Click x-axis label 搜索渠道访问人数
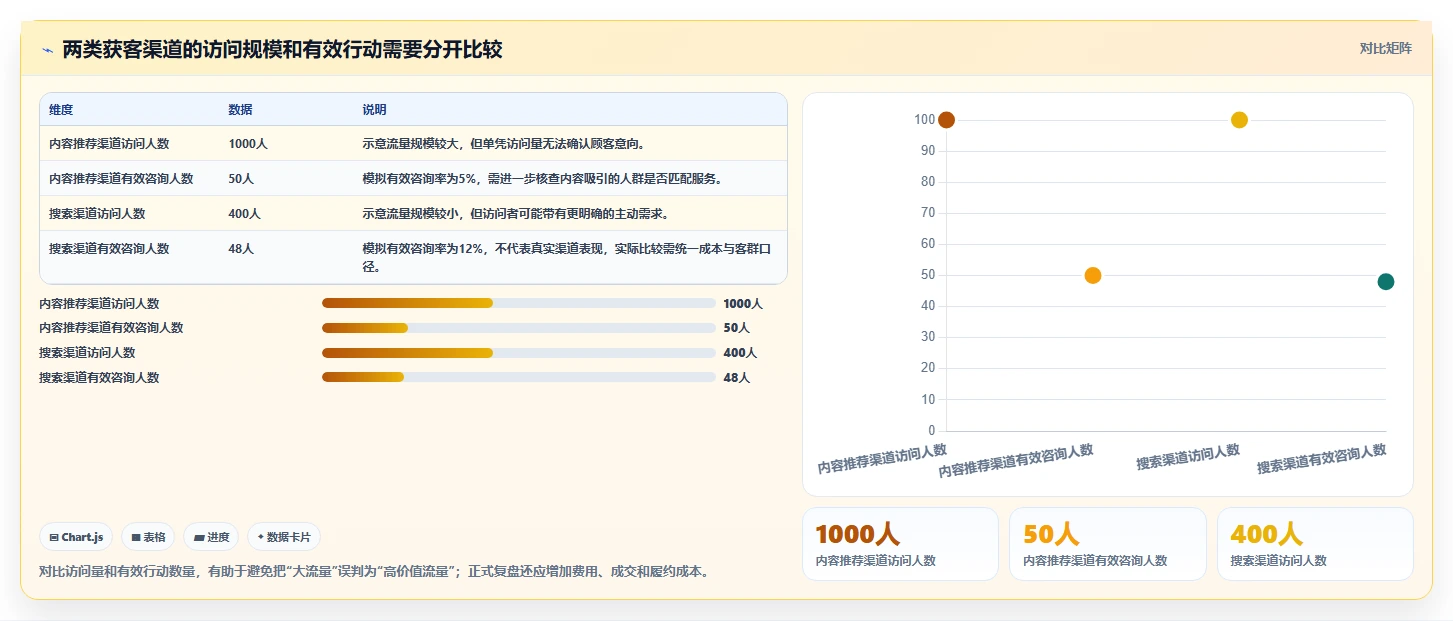Viewport: 1453px width, 621px height. pyautogui.click(x=1188, y=457)
